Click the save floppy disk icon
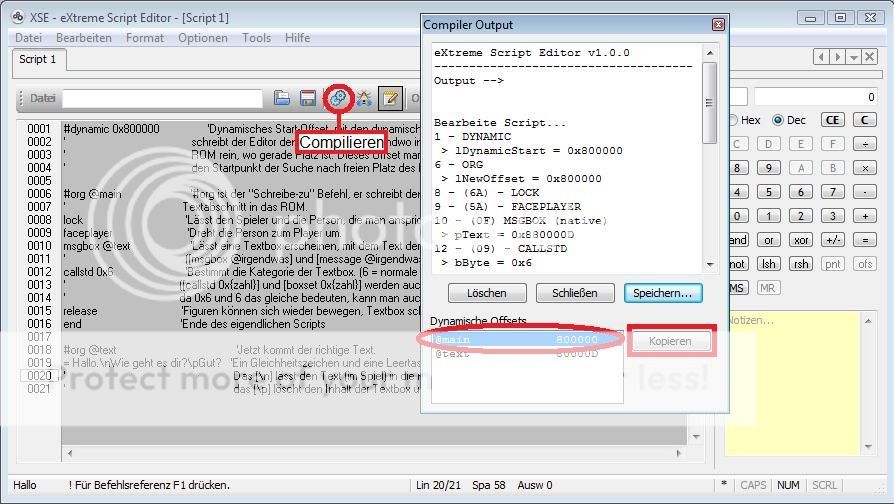 pyautogui.click(x=308, y=98)
